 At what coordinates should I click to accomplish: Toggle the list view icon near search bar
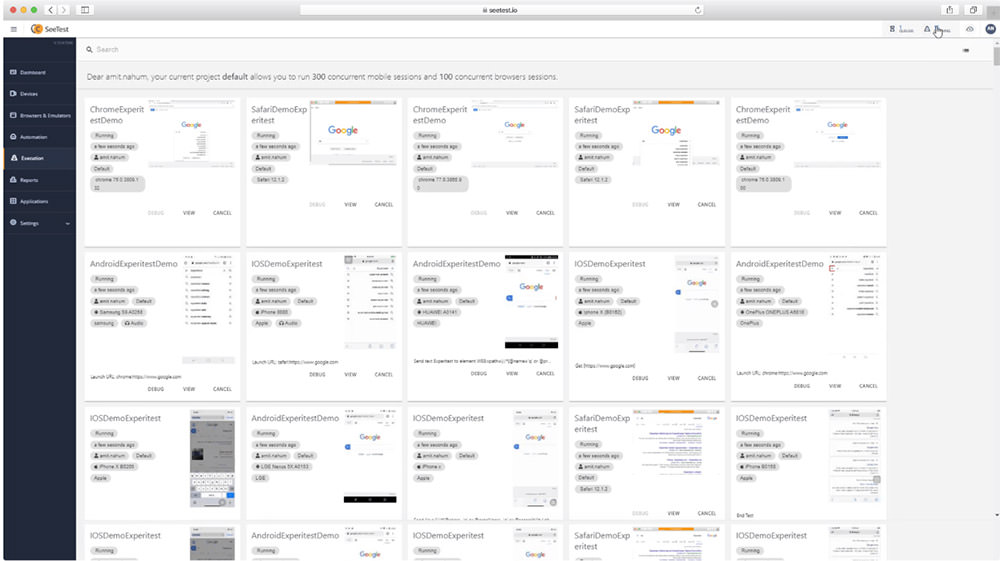pos(965,49)
